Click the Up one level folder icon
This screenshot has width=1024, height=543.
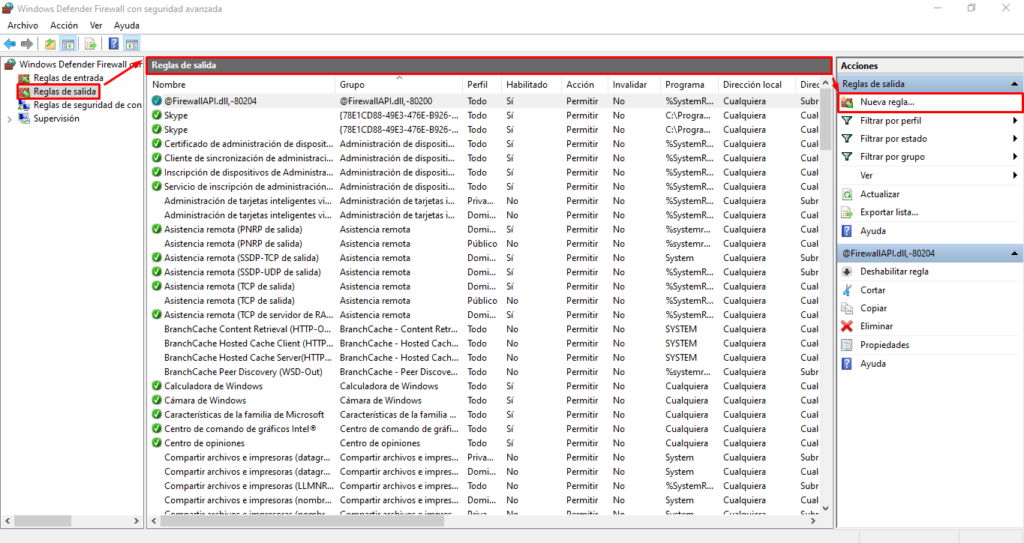click(50, 44)
